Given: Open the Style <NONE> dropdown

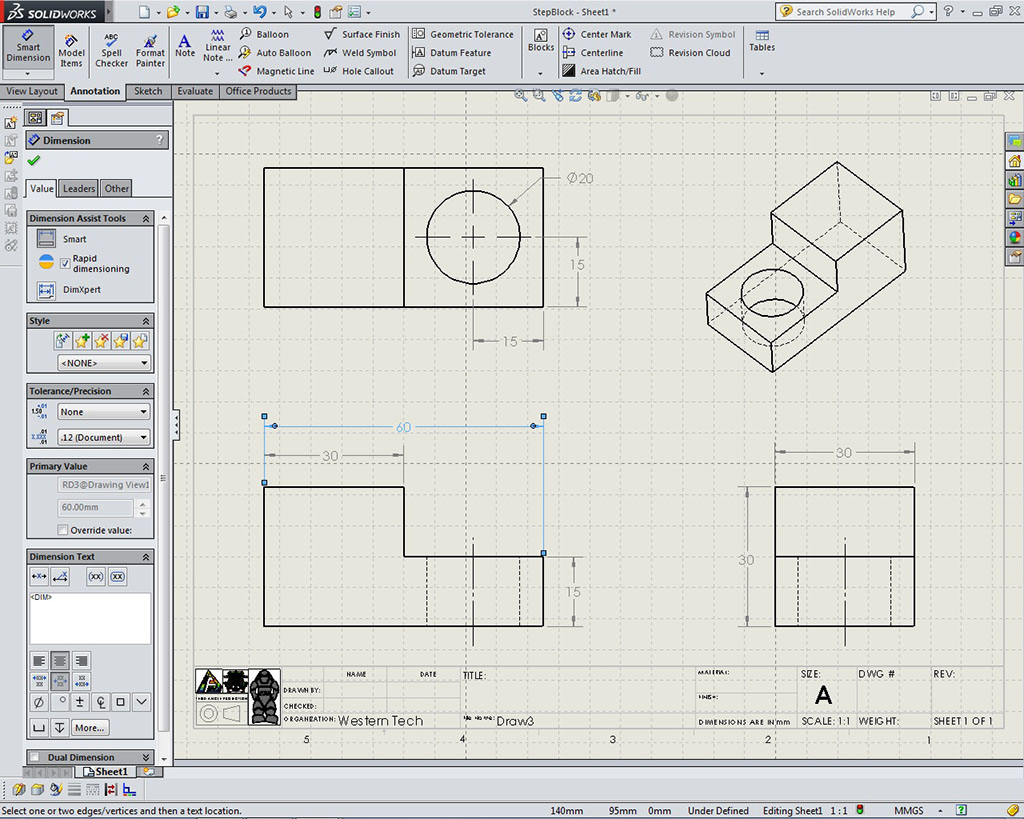Looking at the screenshot, I should pyautogui.click(x=104, y=363).
